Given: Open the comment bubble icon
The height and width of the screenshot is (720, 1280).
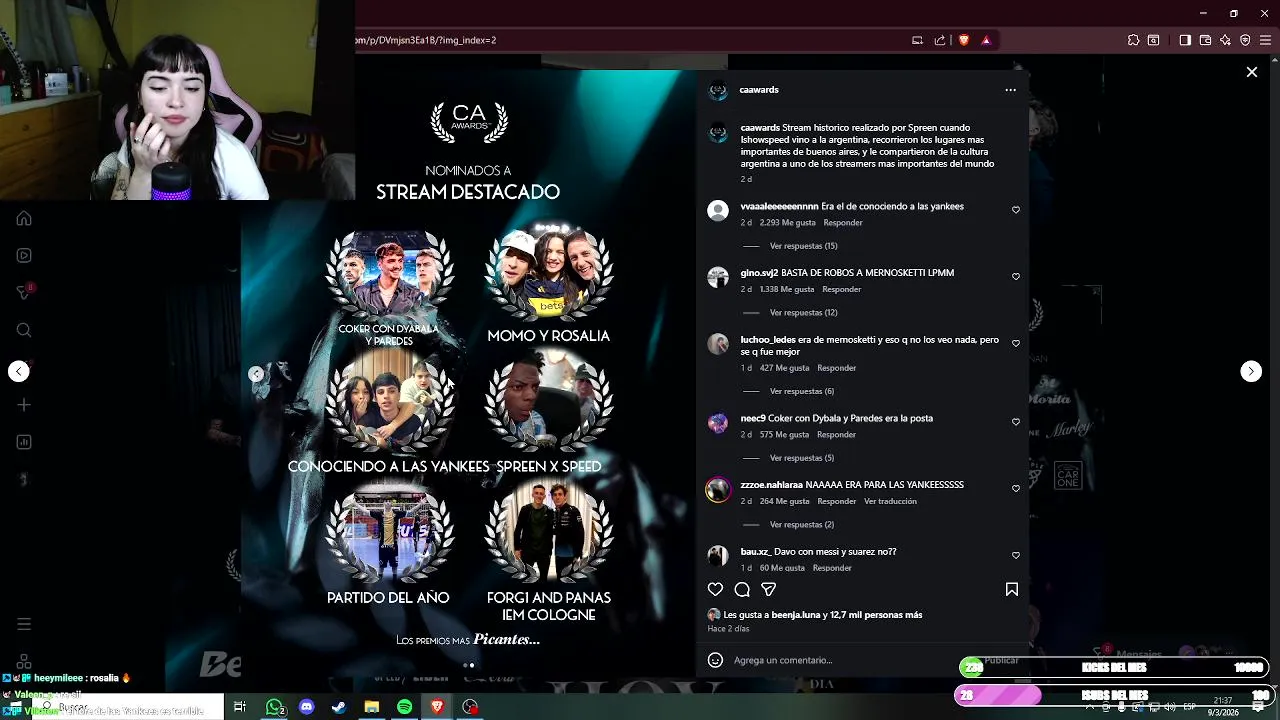Looking at the screenshot, I should (742, 590).
